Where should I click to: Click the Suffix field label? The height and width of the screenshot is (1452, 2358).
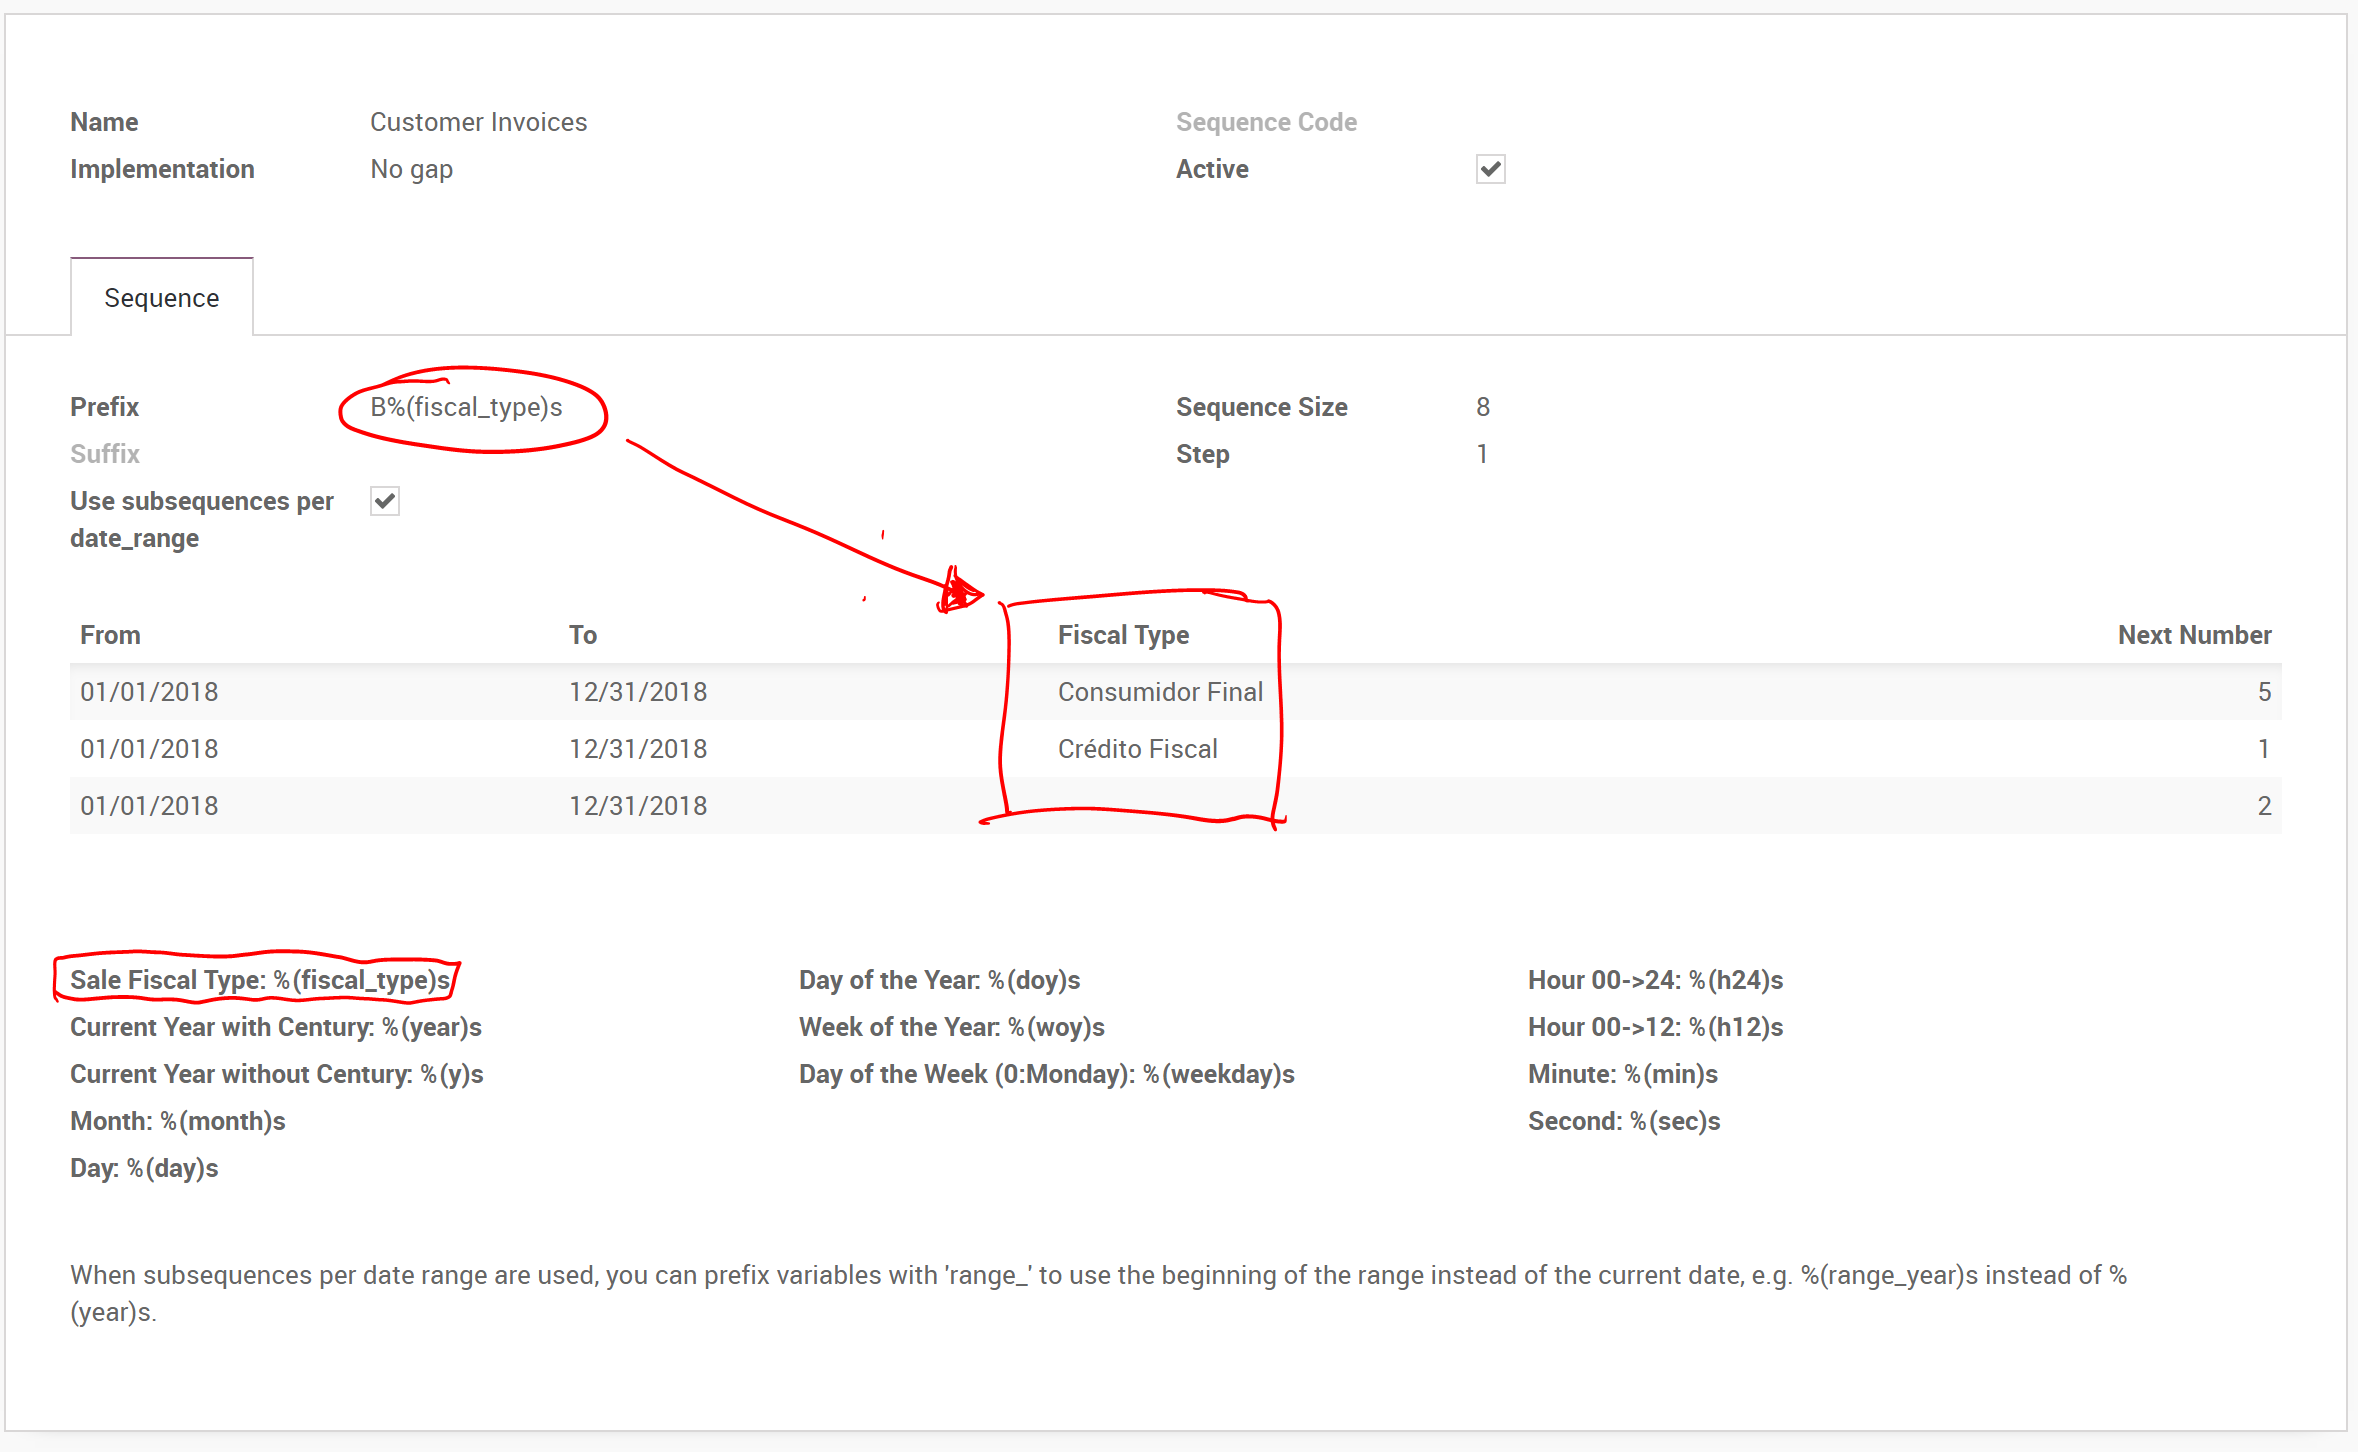[105, 454]
